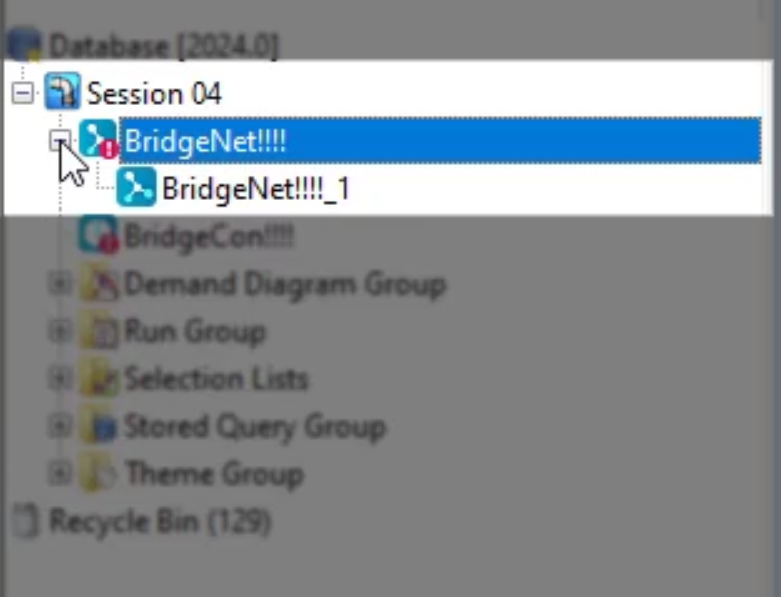The width and height of the screenshot is (781, 597).
Task: Click the Database icon at the tree root
Action: (x=25, y=45)
